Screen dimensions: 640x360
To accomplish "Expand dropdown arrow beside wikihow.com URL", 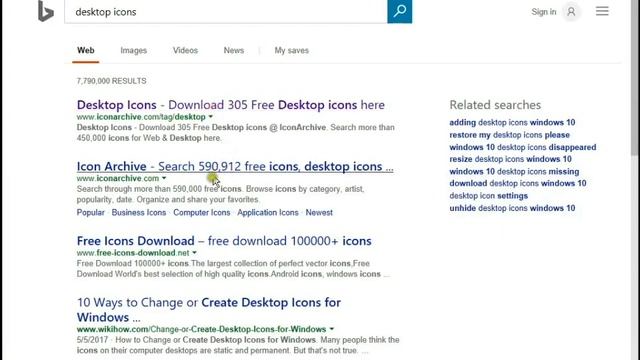I will [331, 329].
